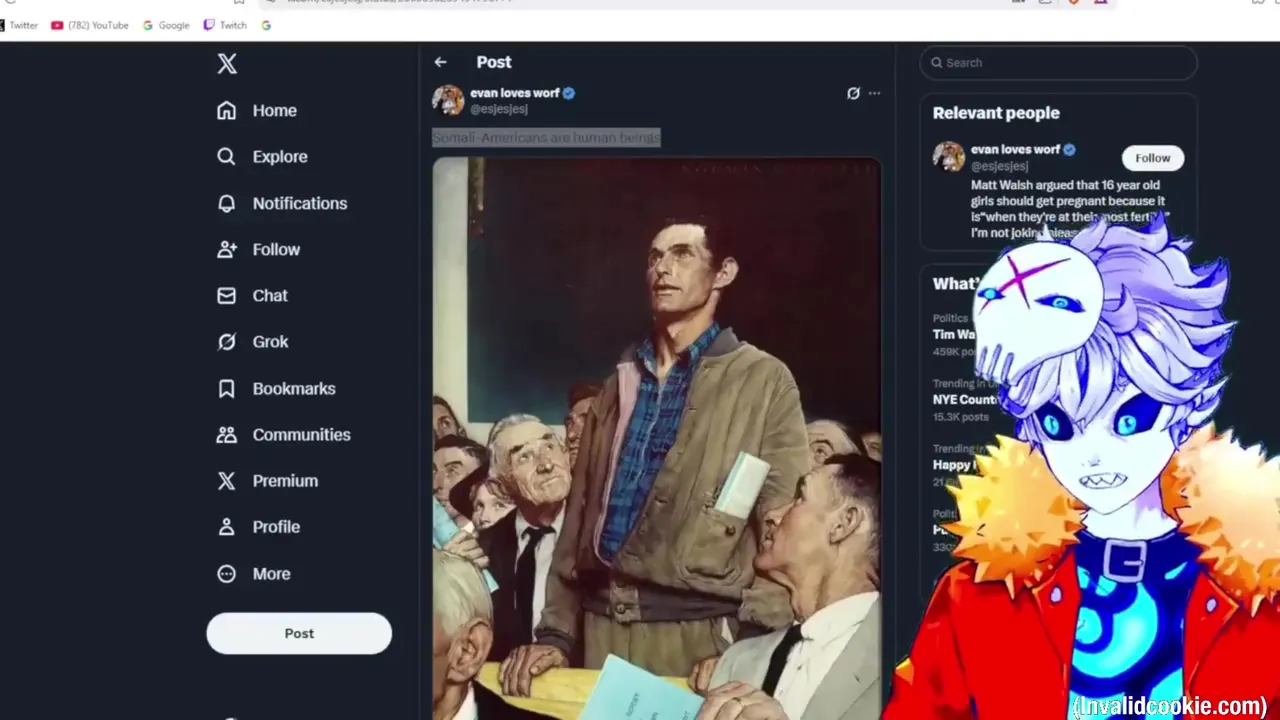Click the X logo in sidebar
This screenshot has width=1280, height=720.
coord(227,64)
